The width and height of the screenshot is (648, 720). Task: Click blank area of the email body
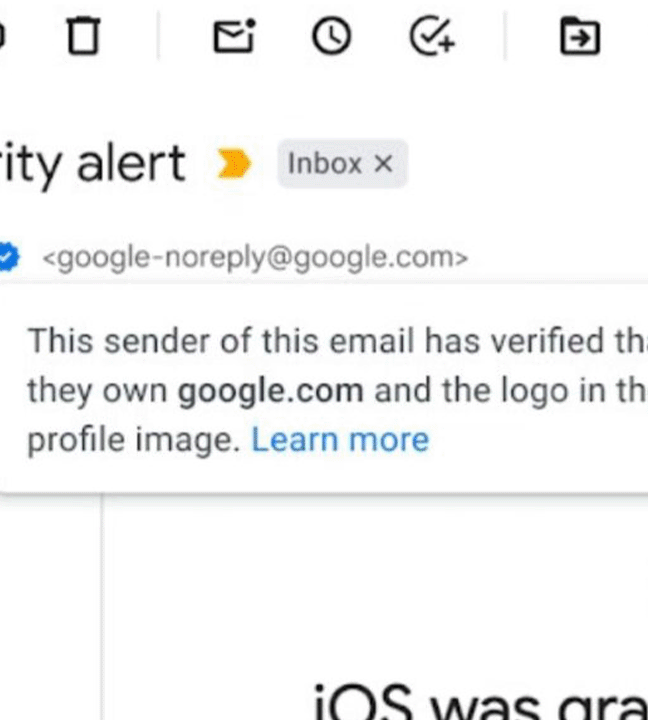[367, 588]
